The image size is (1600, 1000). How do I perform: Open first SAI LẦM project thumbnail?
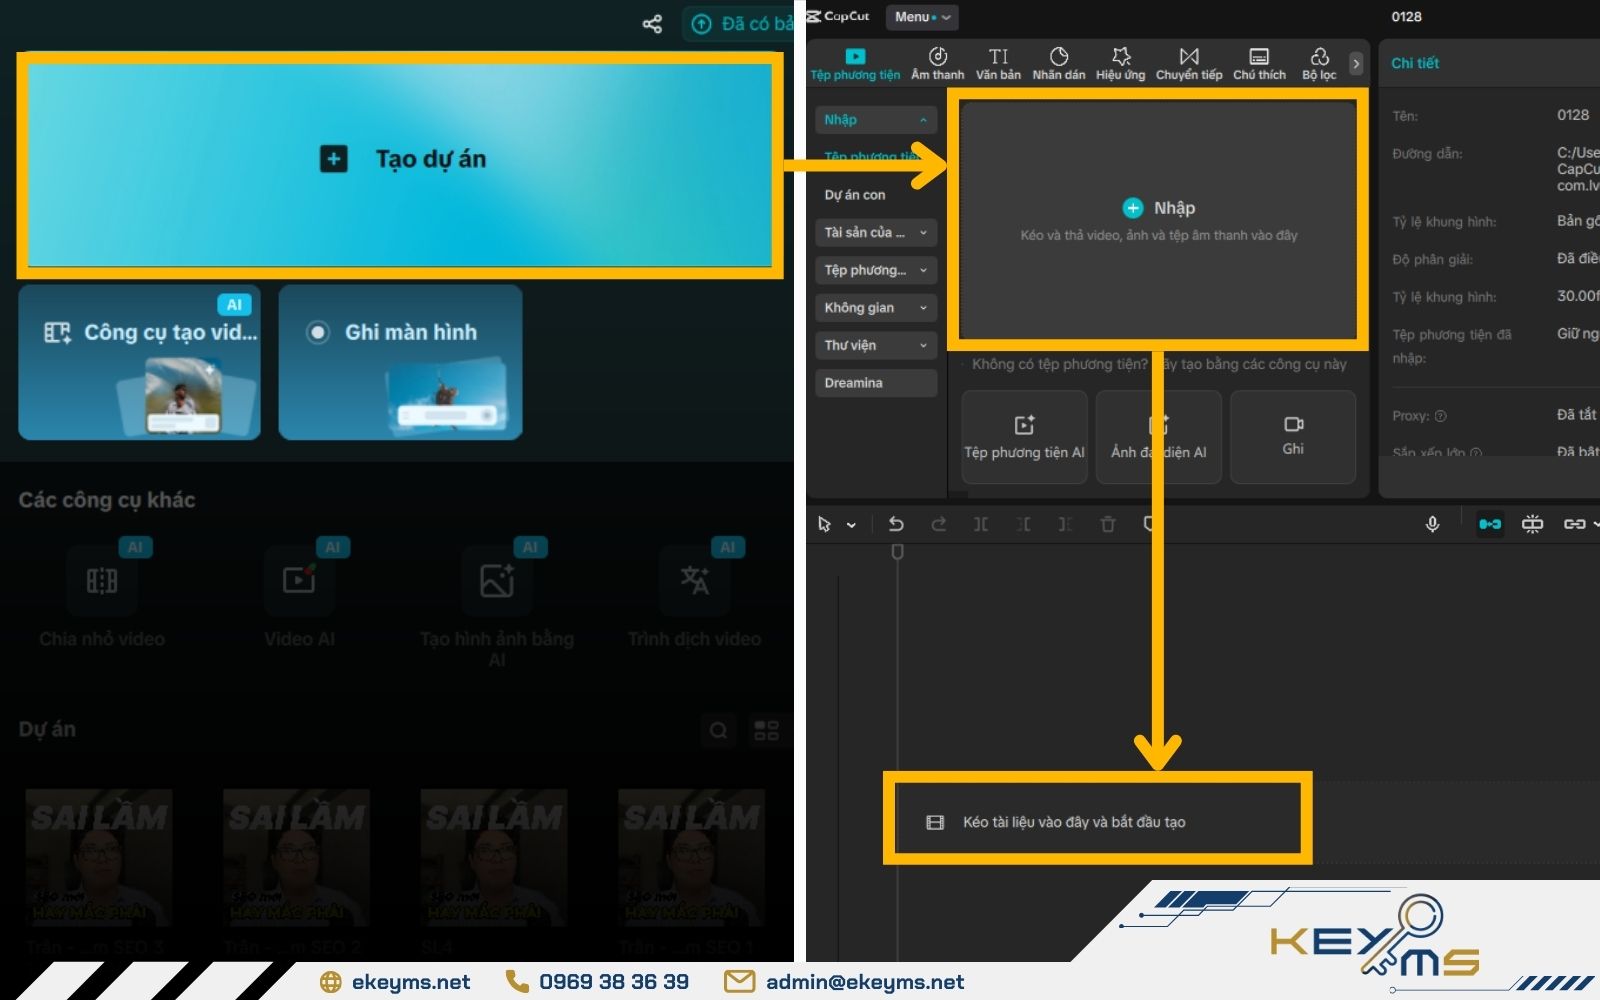[x=99, y=857]
